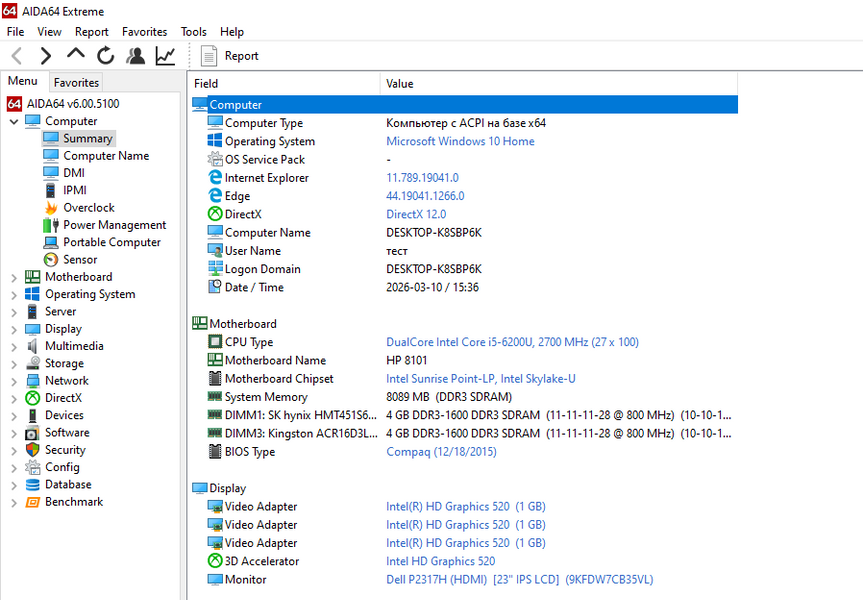The width and height of the screenshot is (863, 600).
Task: Select Summary in the tree
Action: 88,138
